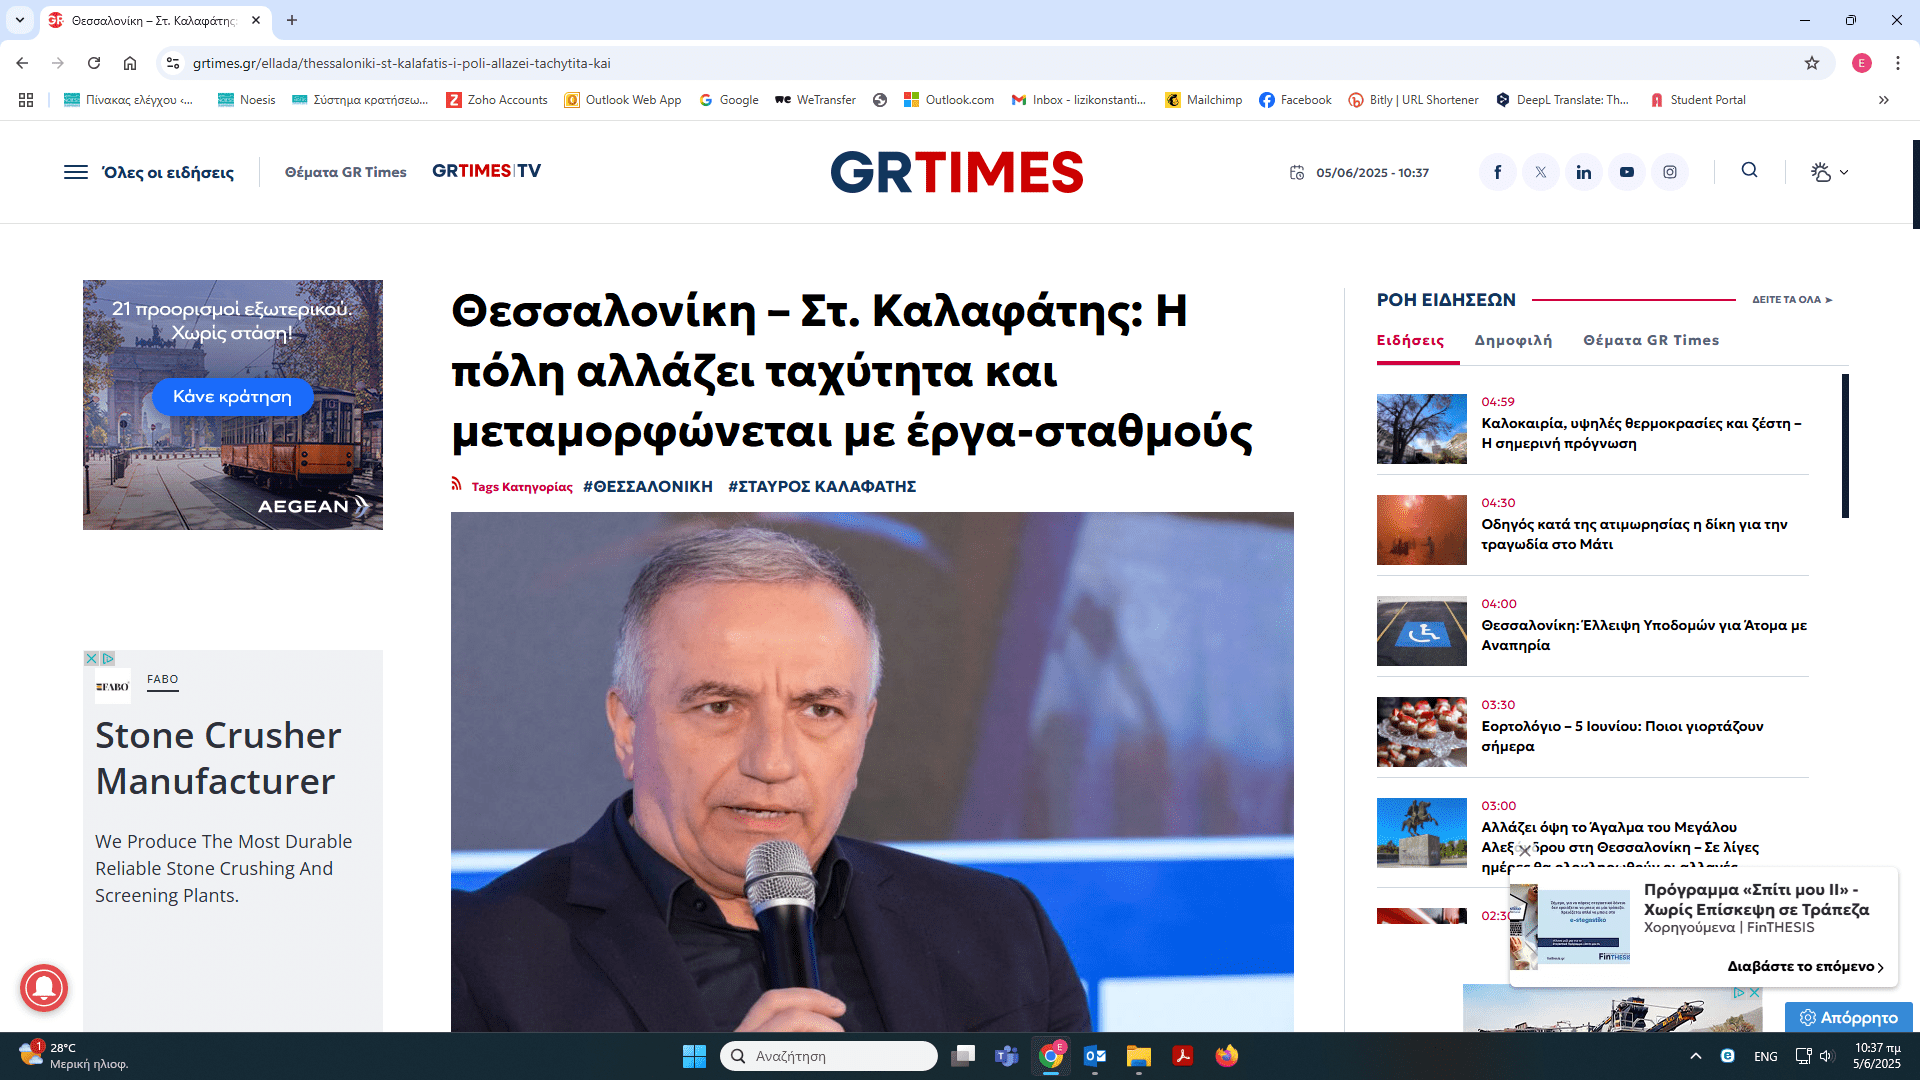Click the news feed vertical scrollbar
The height and width of the screenshot is (1080, 1920).
click(1845, 446)
